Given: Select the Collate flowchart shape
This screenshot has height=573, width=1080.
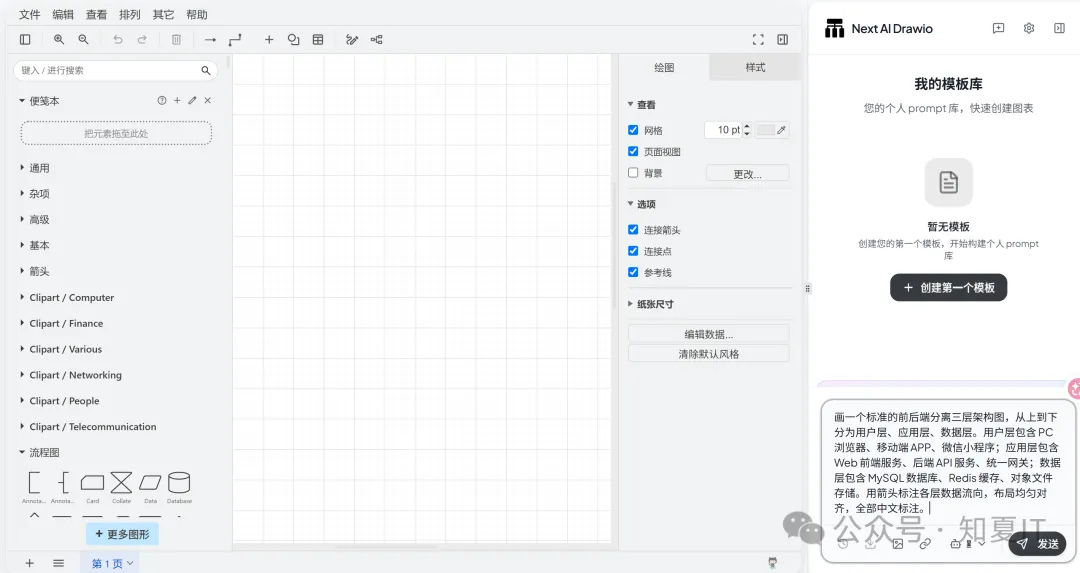Looking at the screenshot, I should click(121, 483).
